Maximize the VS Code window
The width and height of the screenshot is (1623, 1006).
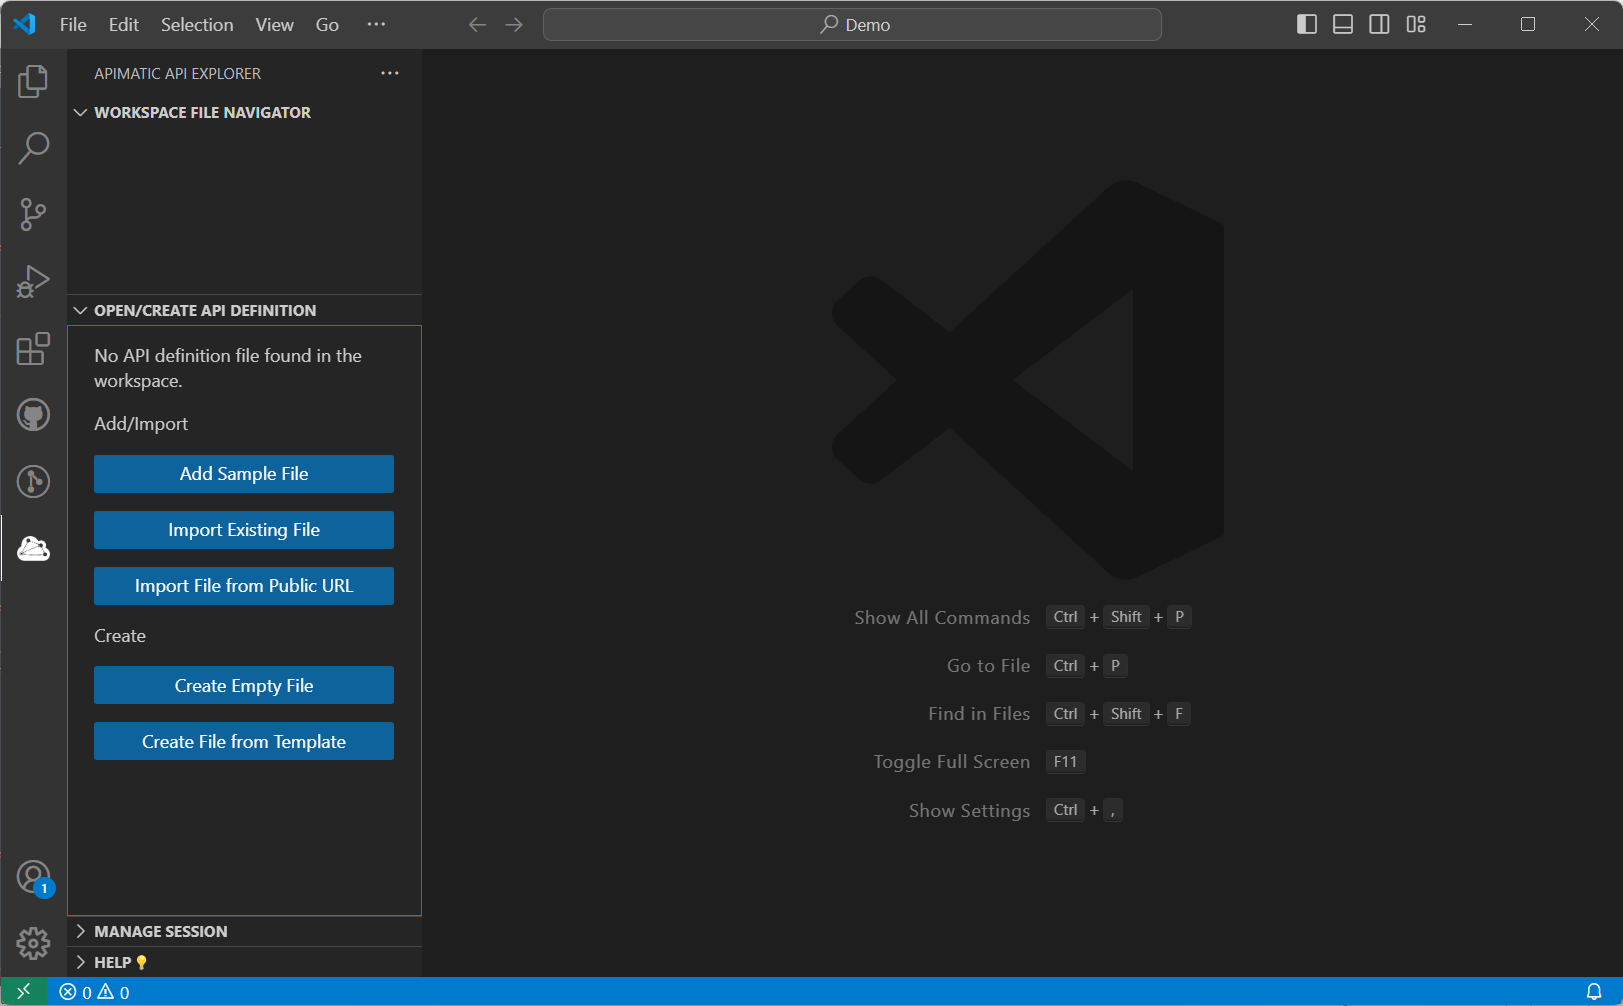pos(1528,24)
